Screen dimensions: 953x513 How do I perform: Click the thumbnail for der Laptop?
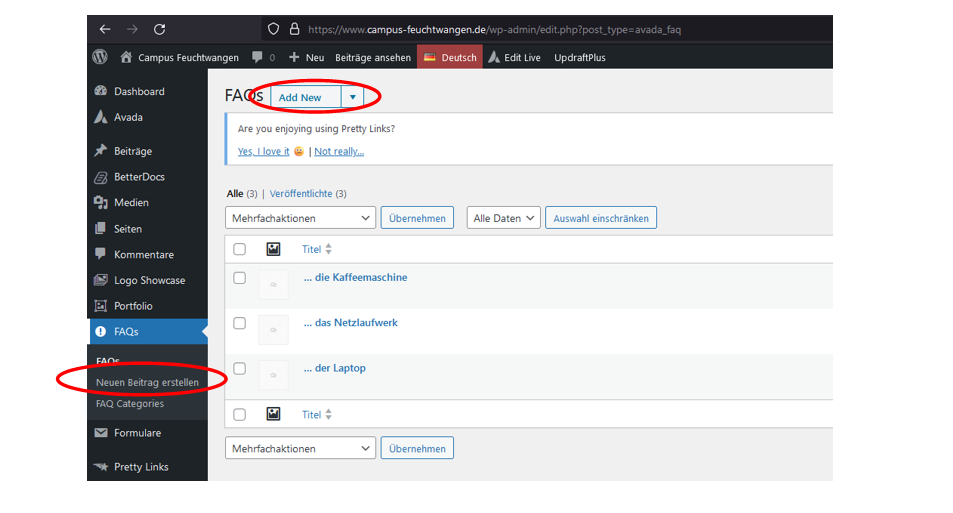pos(274,375)
